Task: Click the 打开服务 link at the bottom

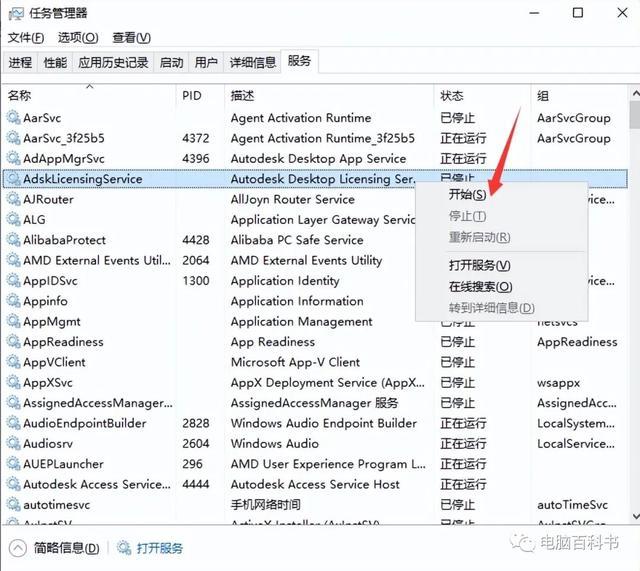Action: [160, 548]
